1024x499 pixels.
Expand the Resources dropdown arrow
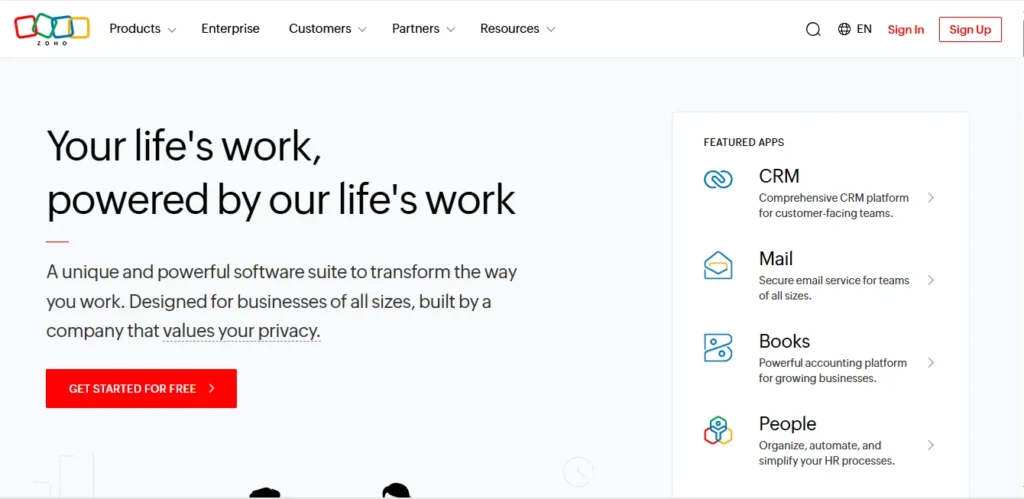point(551,30)
